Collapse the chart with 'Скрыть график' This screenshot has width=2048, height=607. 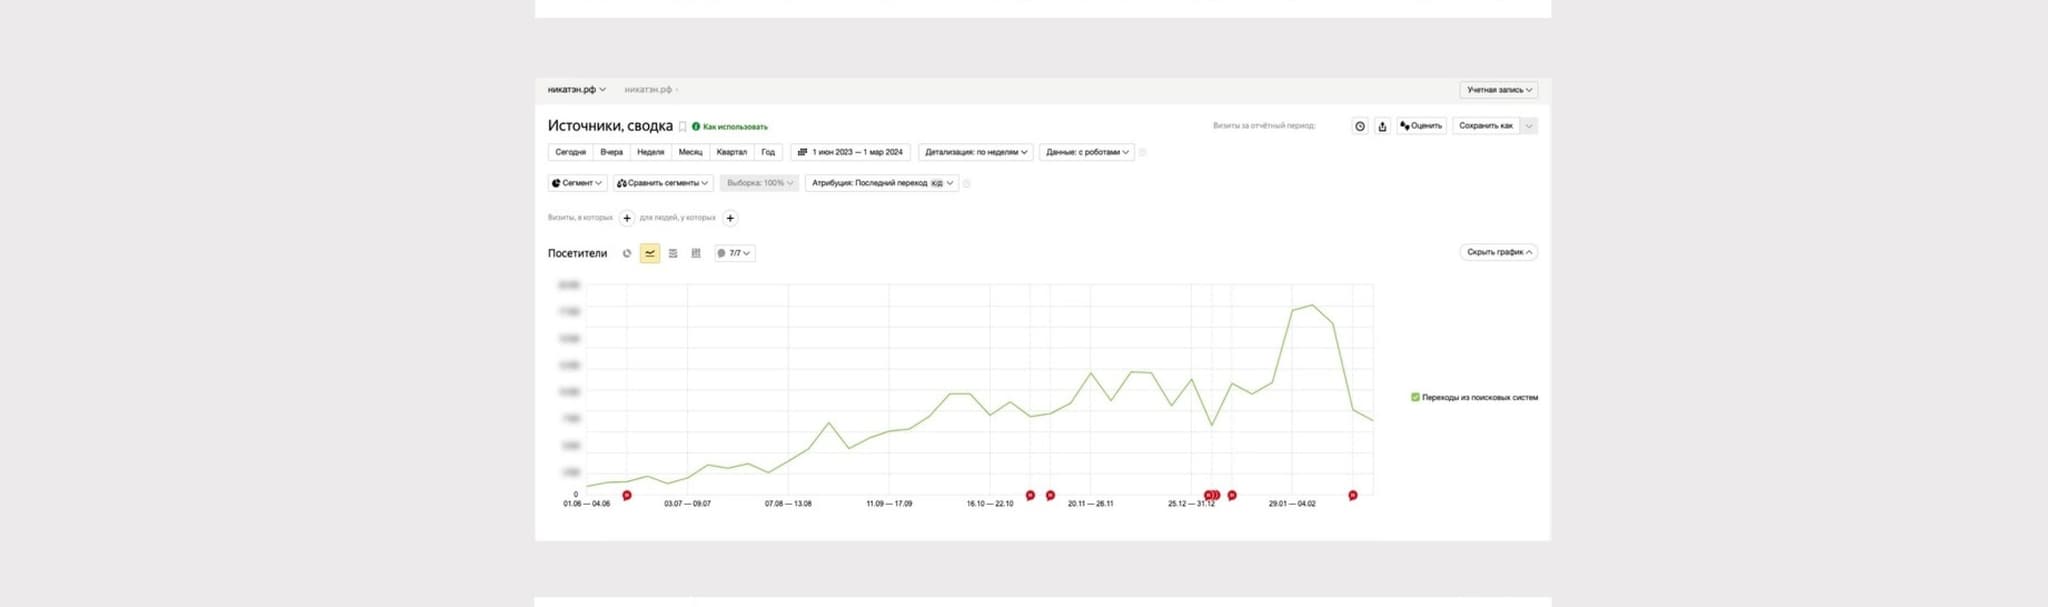[1498, 253]
